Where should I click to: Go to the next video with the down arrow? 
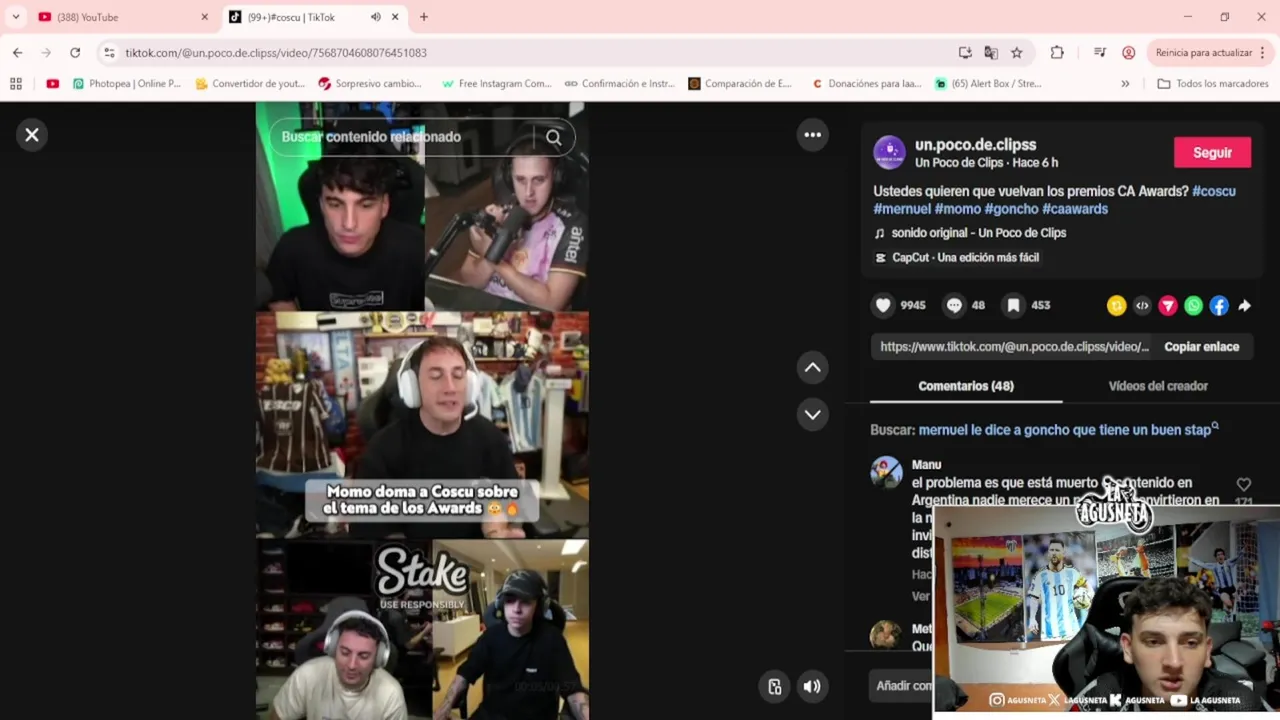click(x=813, y=414)
